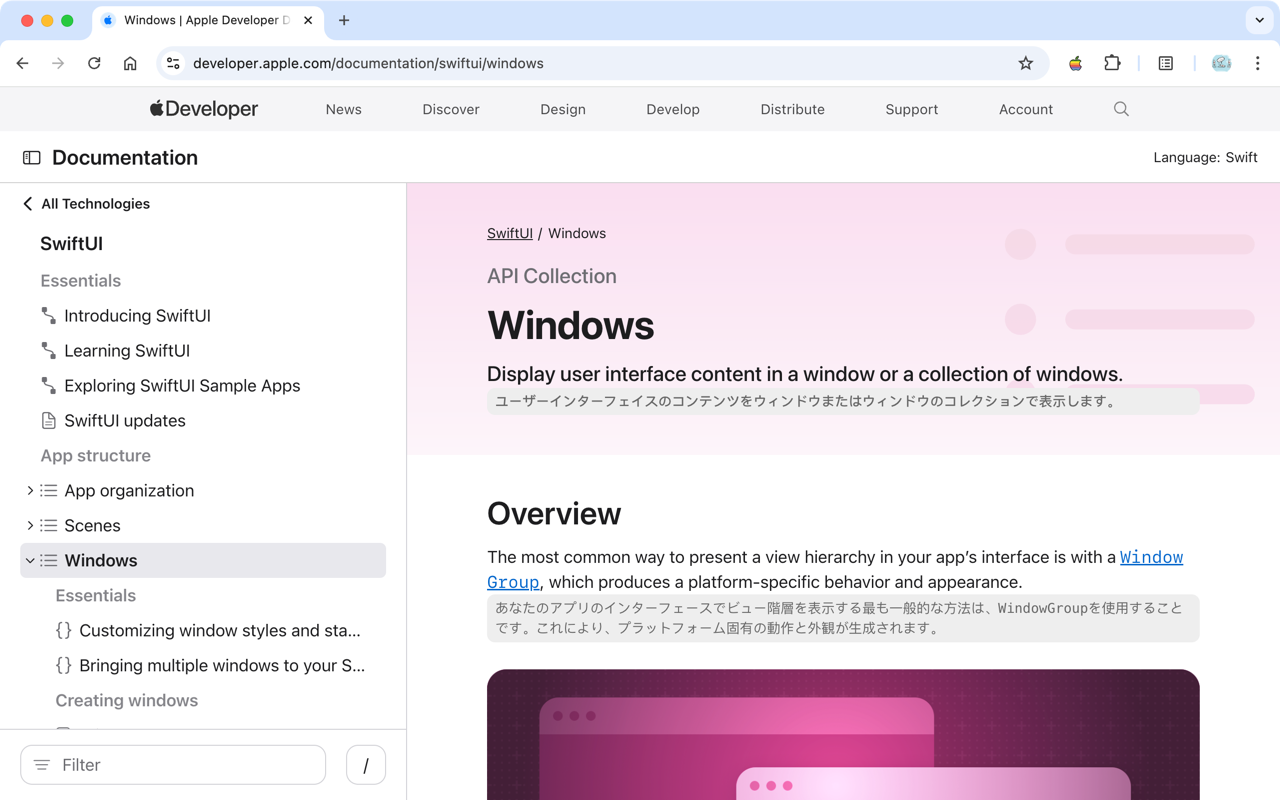Close the Windows Apple Developer tab
This screenshot has height=800, width=1280.
[x=308, y=20]
